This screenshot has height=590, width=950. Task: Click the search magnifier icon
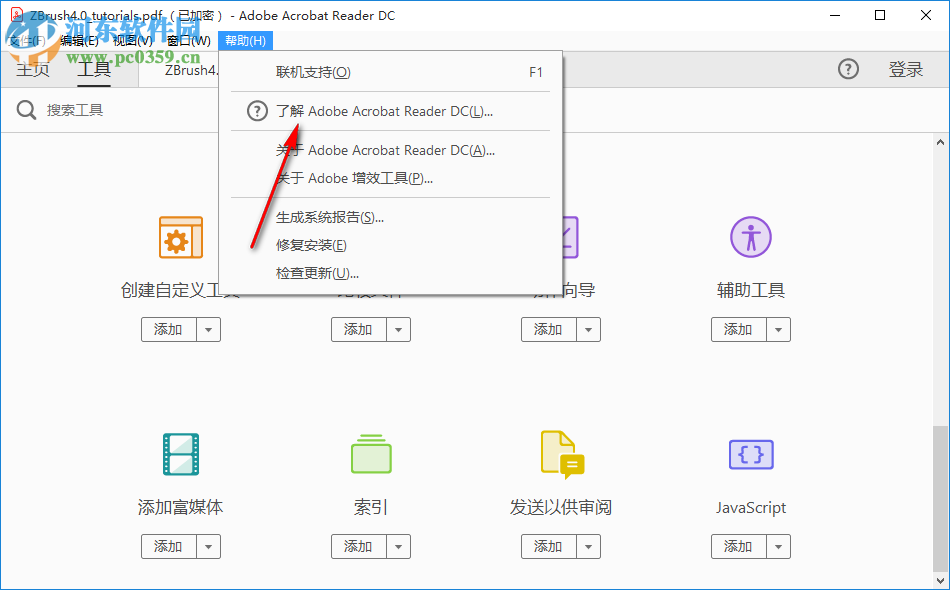click(26, 110)
